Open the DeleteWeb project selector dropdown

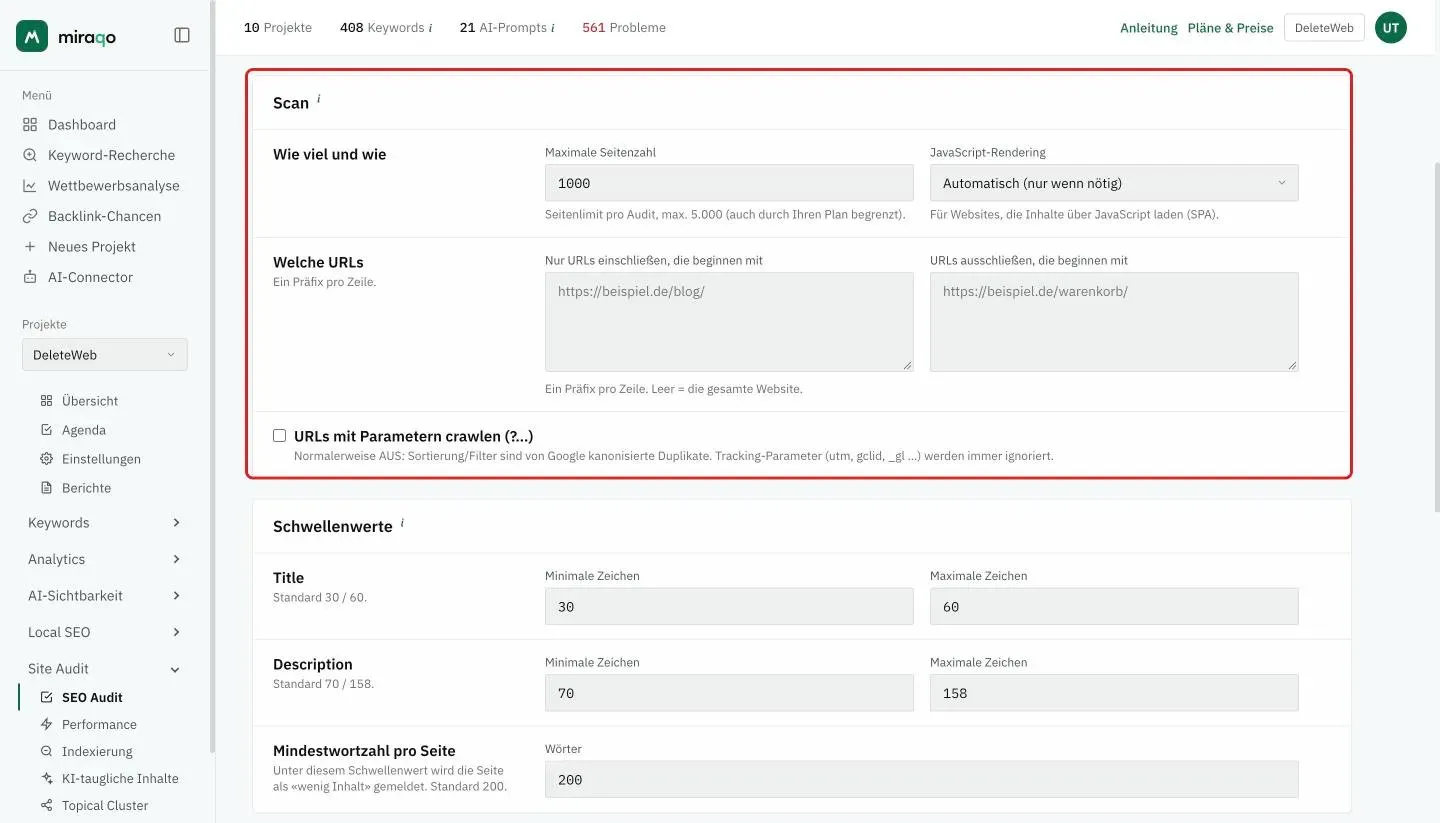(105, 355)
